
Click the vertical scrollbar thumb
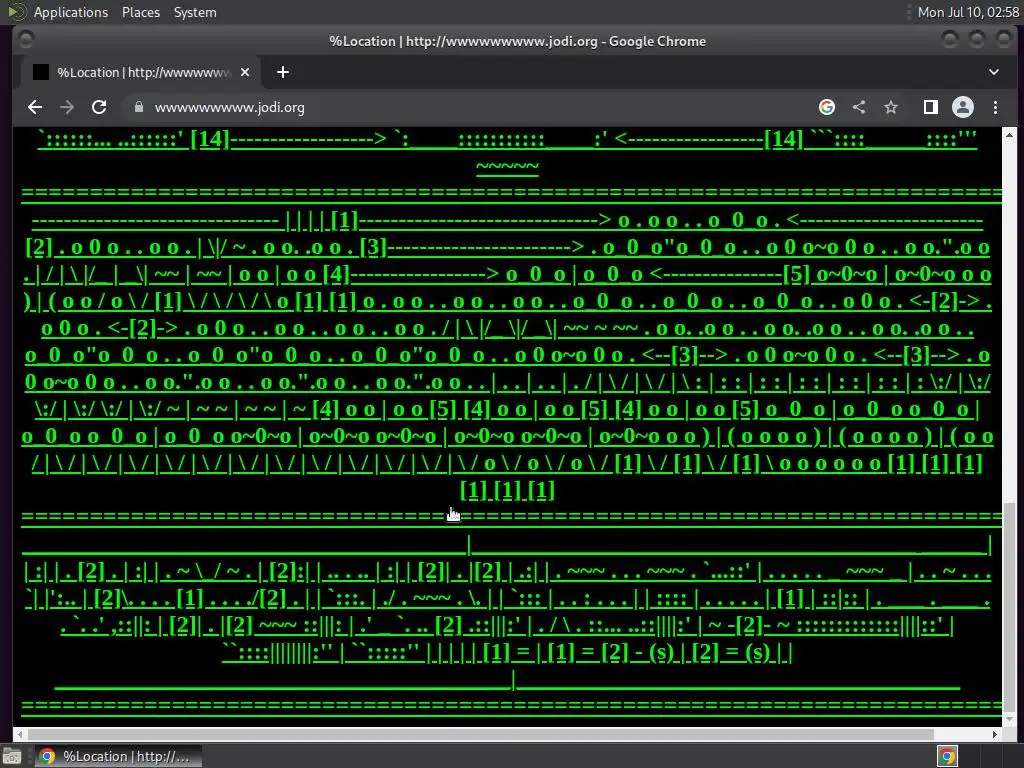1009,607
